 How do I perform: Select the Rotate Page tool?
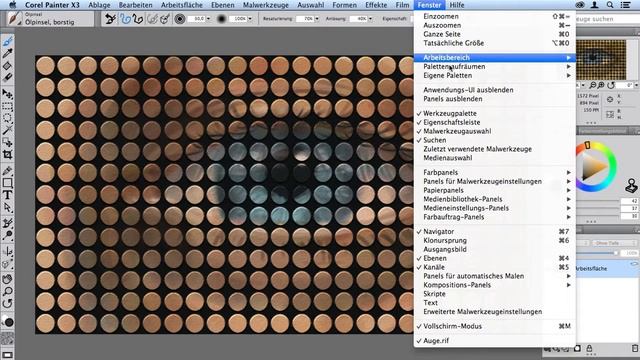pos(7,304)
